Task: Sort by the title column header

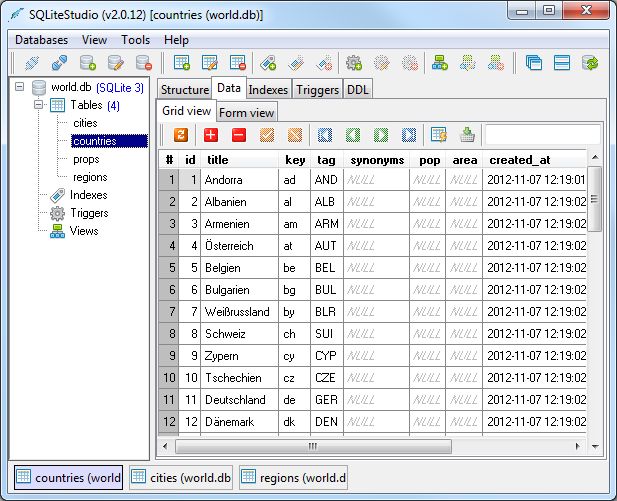Action: 239,159
